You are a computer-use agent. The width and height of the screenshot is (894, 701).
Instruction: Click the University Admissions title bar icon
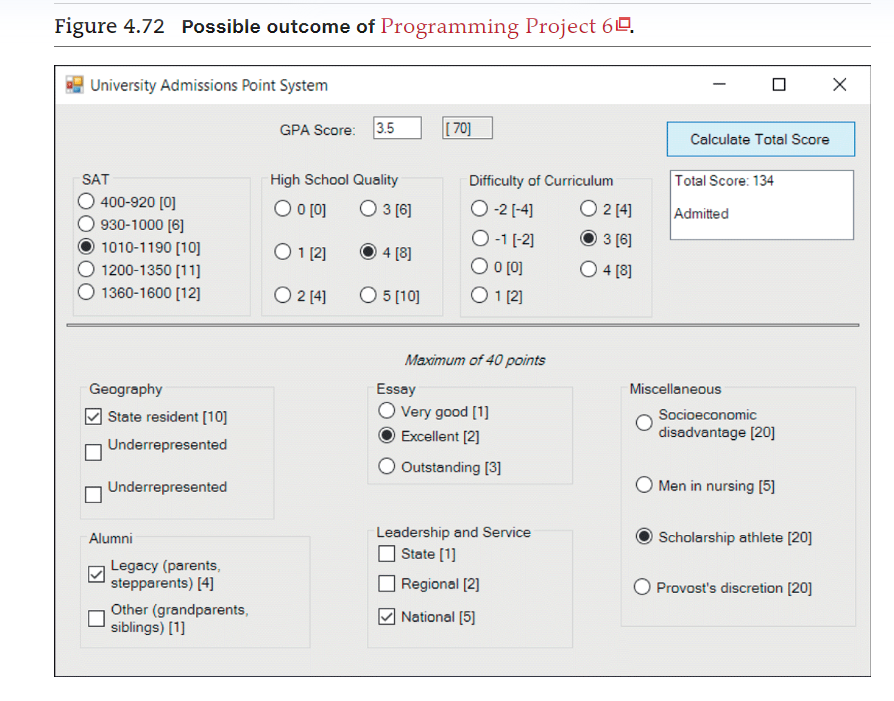(74, 85)
